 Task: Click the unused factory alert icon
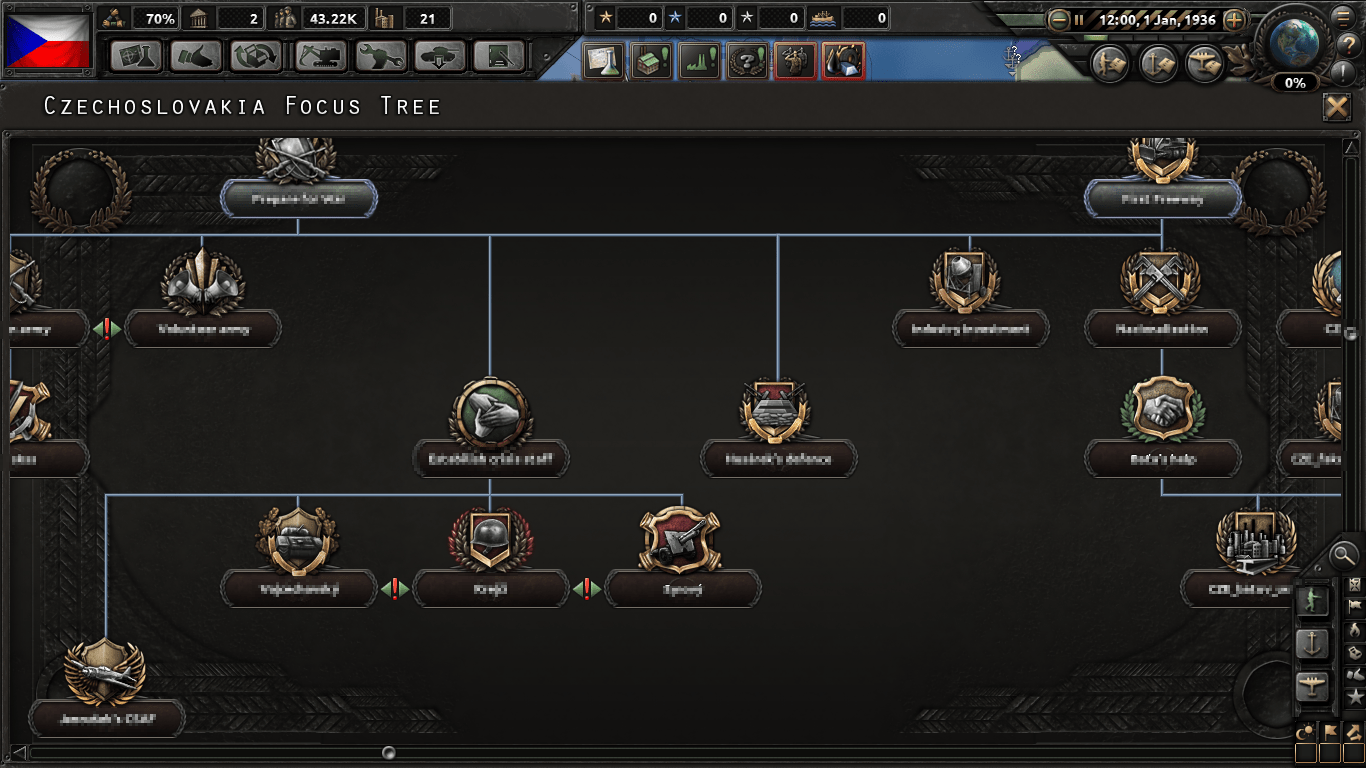click(652, 61)
